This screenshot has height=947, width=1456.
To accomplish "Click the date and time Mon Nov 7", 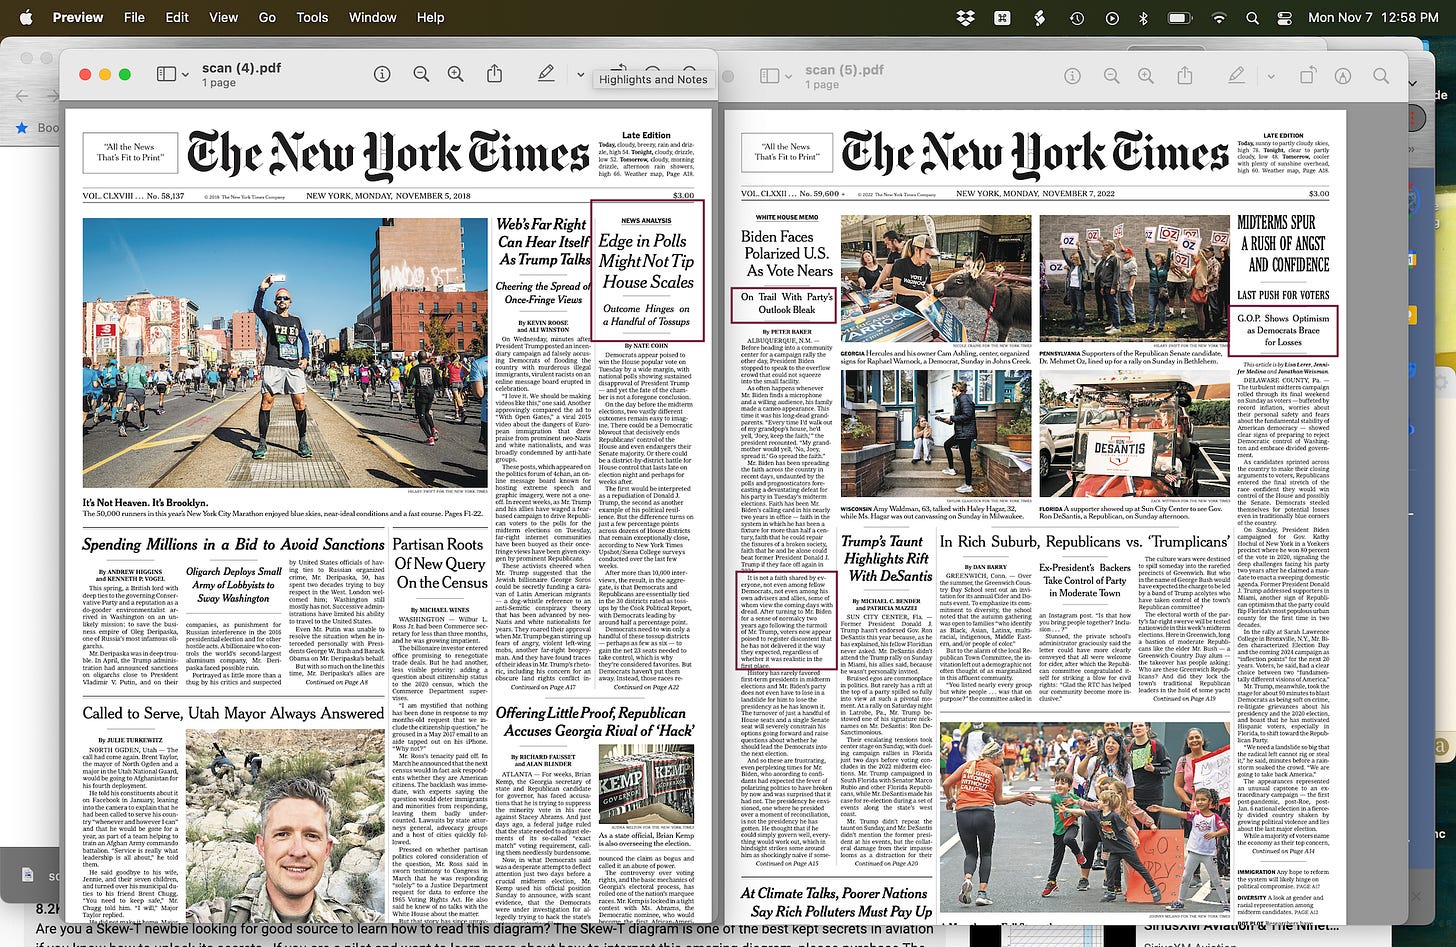I will click(x=1373, y=17).
